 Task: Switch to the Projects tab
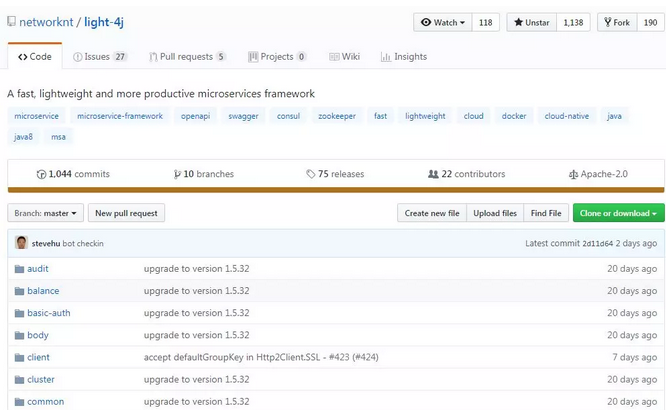click(277, 57)
